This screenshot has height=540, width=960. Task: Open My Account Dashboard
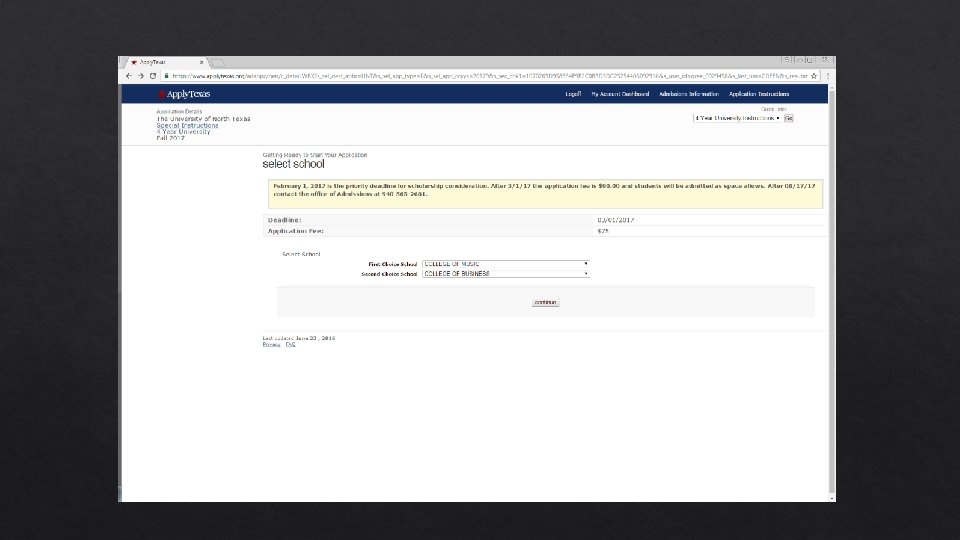[620, 94]
